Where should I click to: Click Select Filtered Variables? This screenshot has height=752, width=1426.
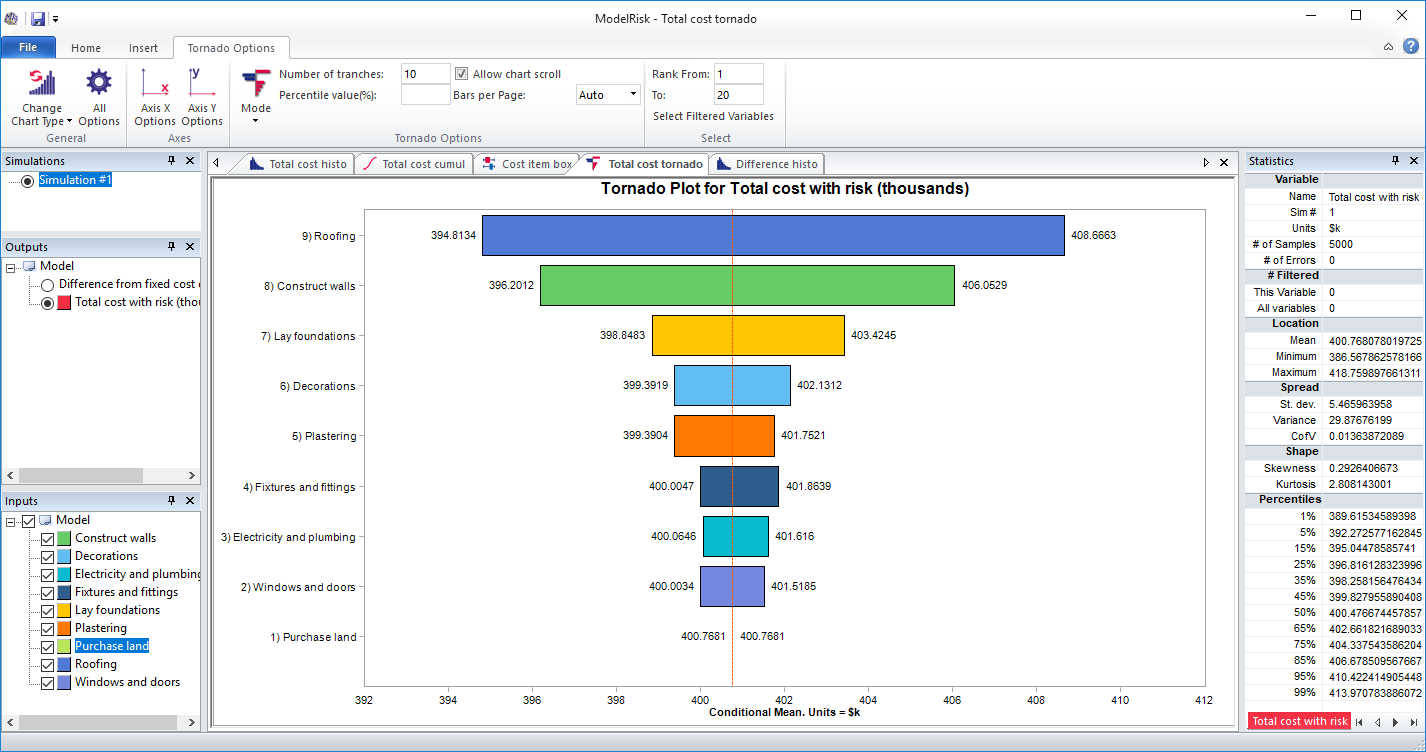(713, 116)
